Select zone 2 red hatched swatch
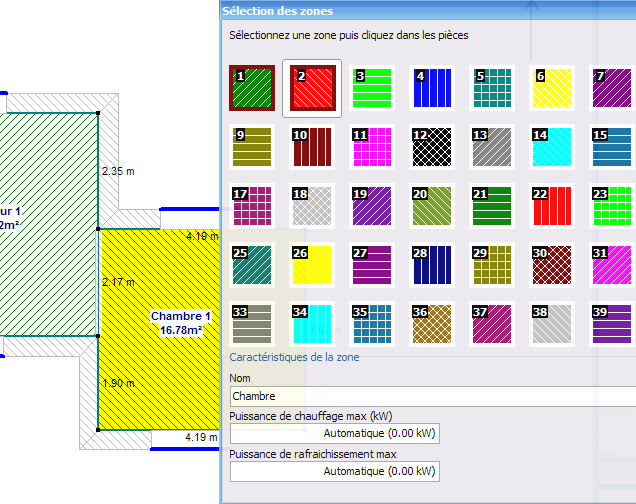636x504 pixels. 312,88
